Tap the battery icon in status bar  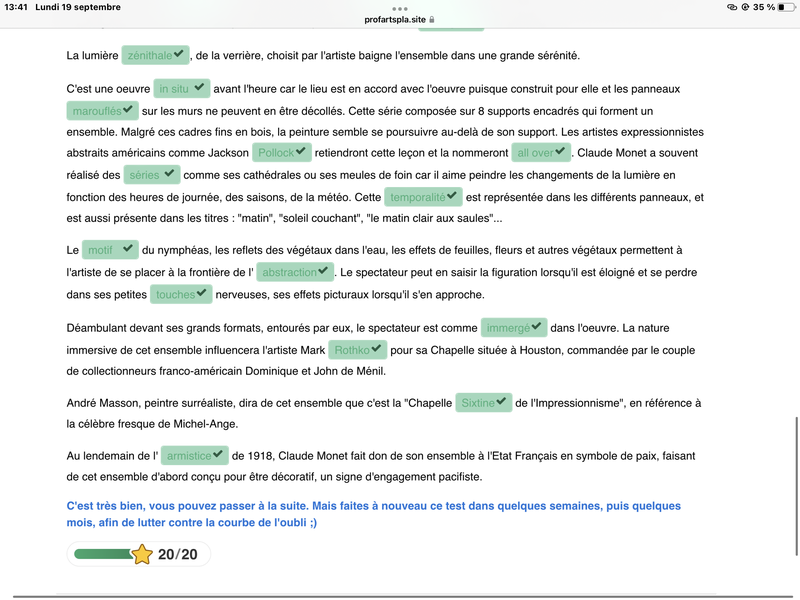click(x=786, y=7)
